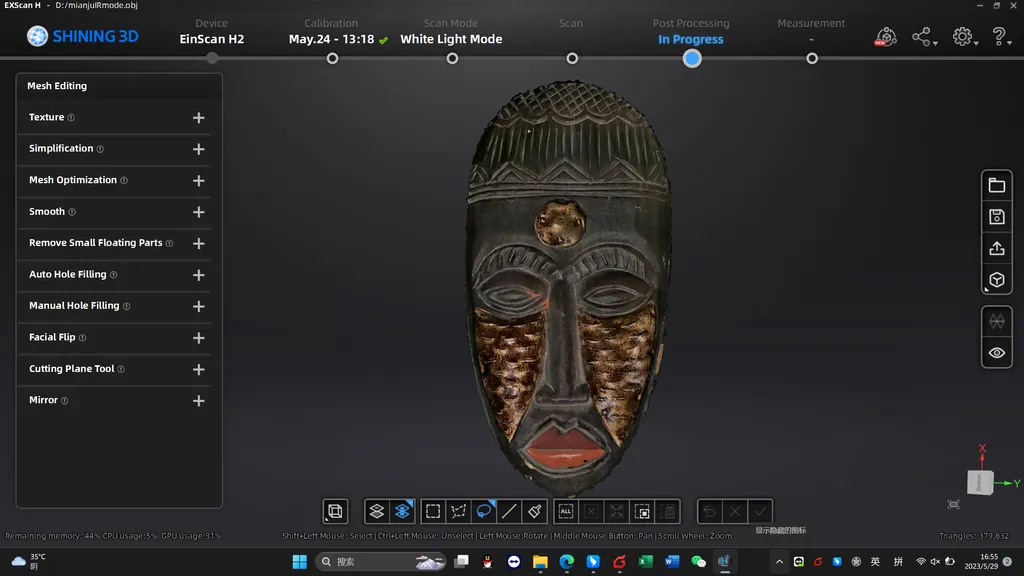1024x576 pixels.
Task: Pick the line selection tool
Action: [x=509, y=511]
